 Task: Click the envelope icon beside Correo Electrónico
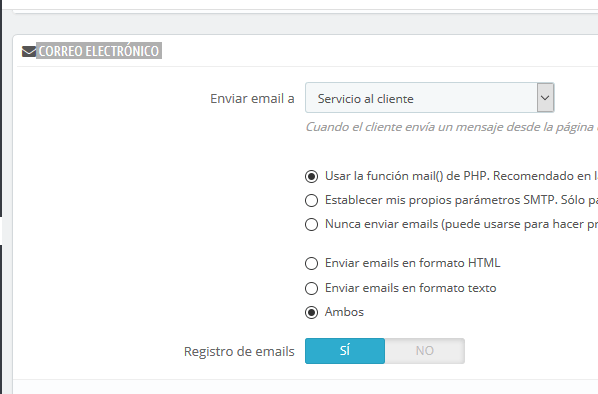[29, 51]
